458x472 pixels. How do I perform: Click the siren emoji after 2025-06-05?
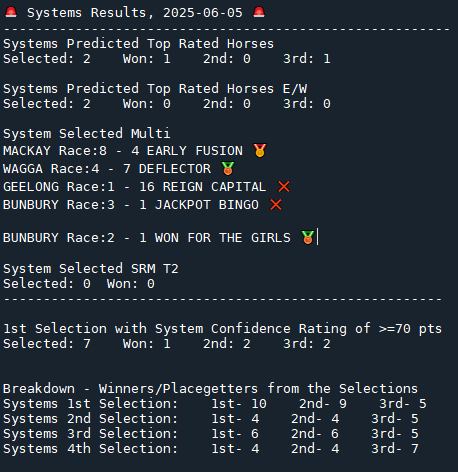259,12
